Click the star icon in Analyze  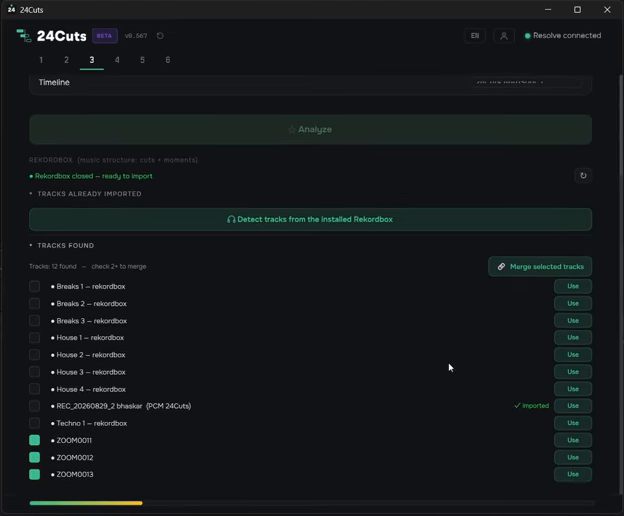click(x=292, y=130)
